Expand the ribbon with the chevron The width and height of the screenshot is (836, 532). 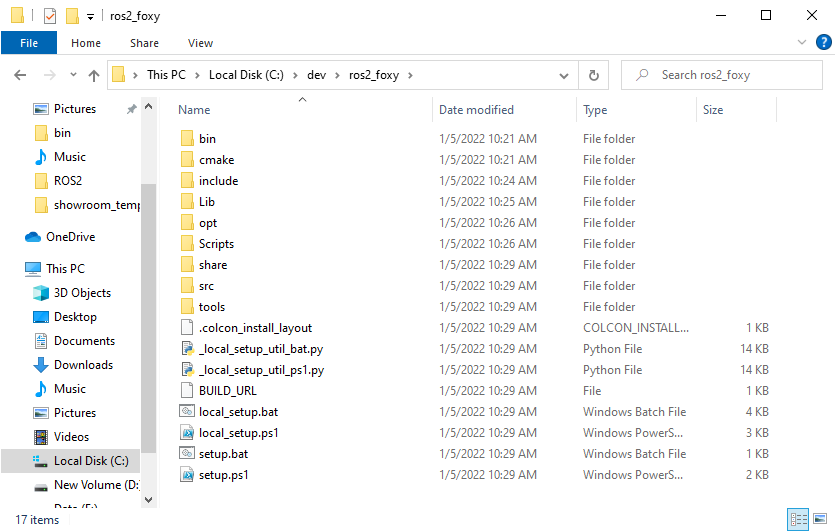[802, 43]
